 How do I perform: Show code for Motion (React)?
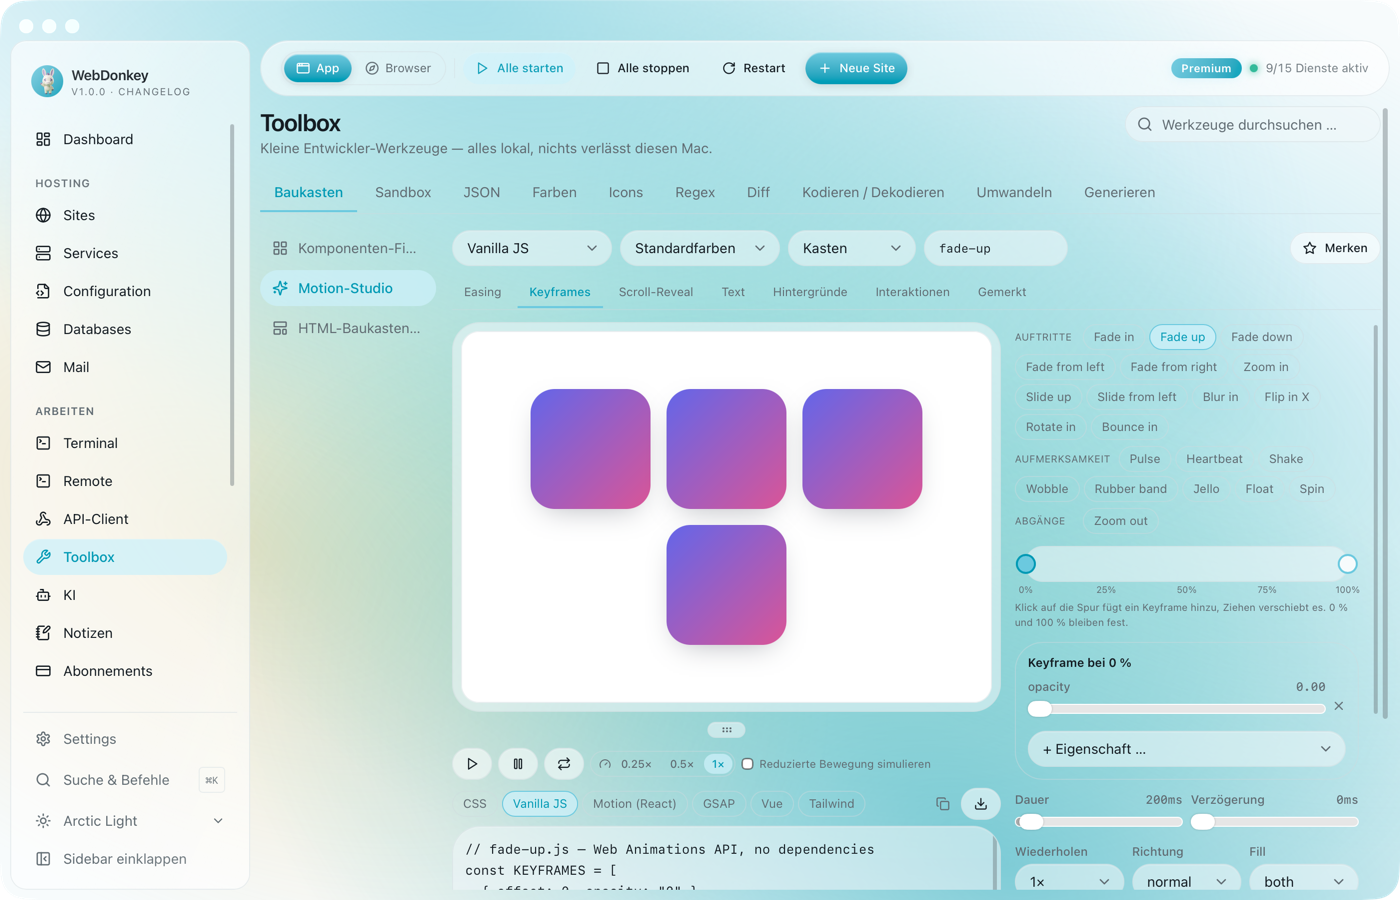coord(634,804)
